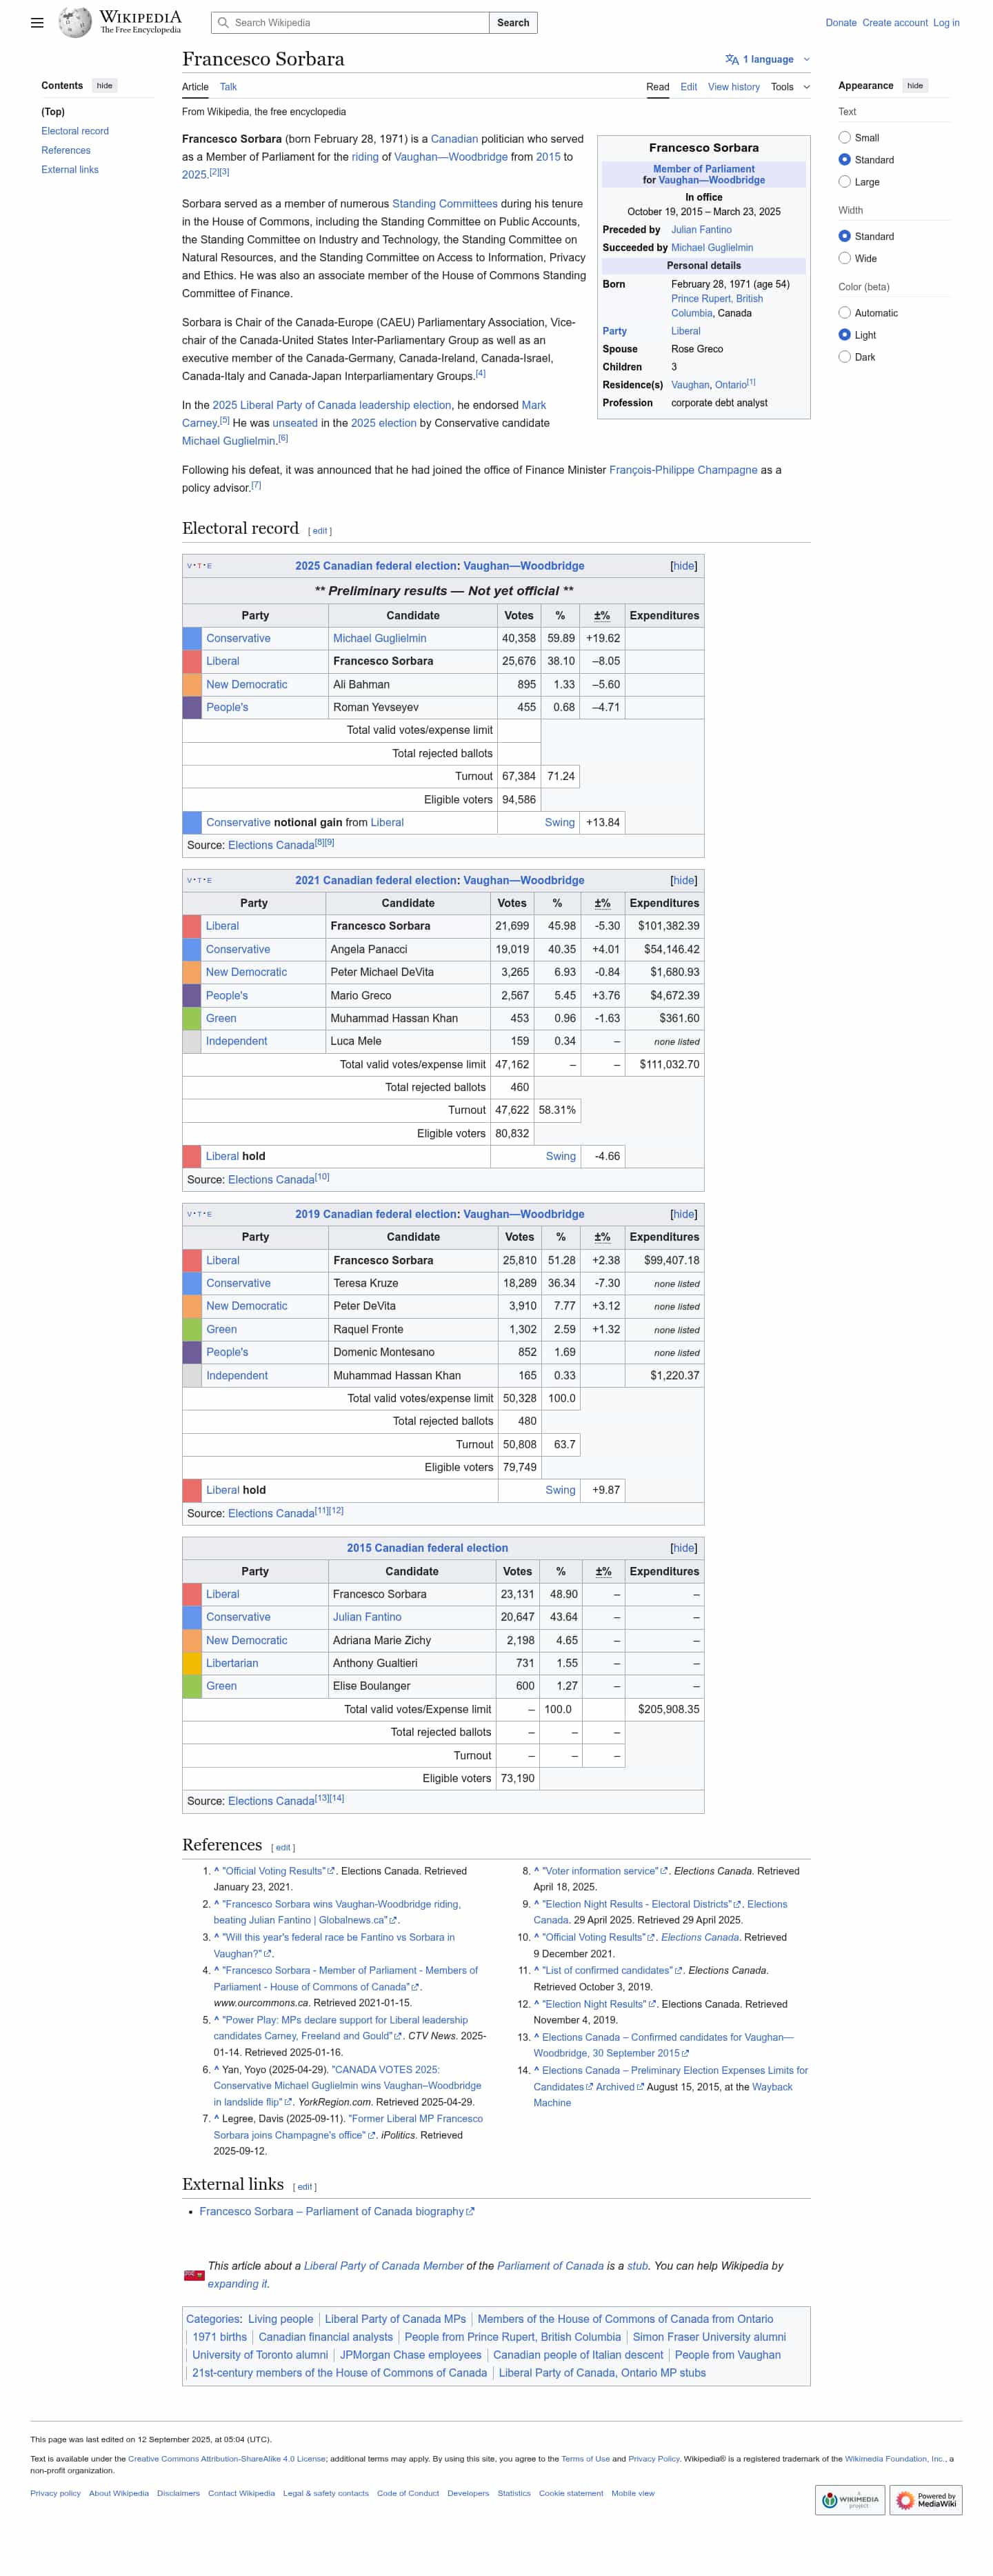Image resolution: width=993 pixels, height=2576 pixels.
Task: Open Prince Rupert, British Columbia birthplace link
Action: pos(717,306)
